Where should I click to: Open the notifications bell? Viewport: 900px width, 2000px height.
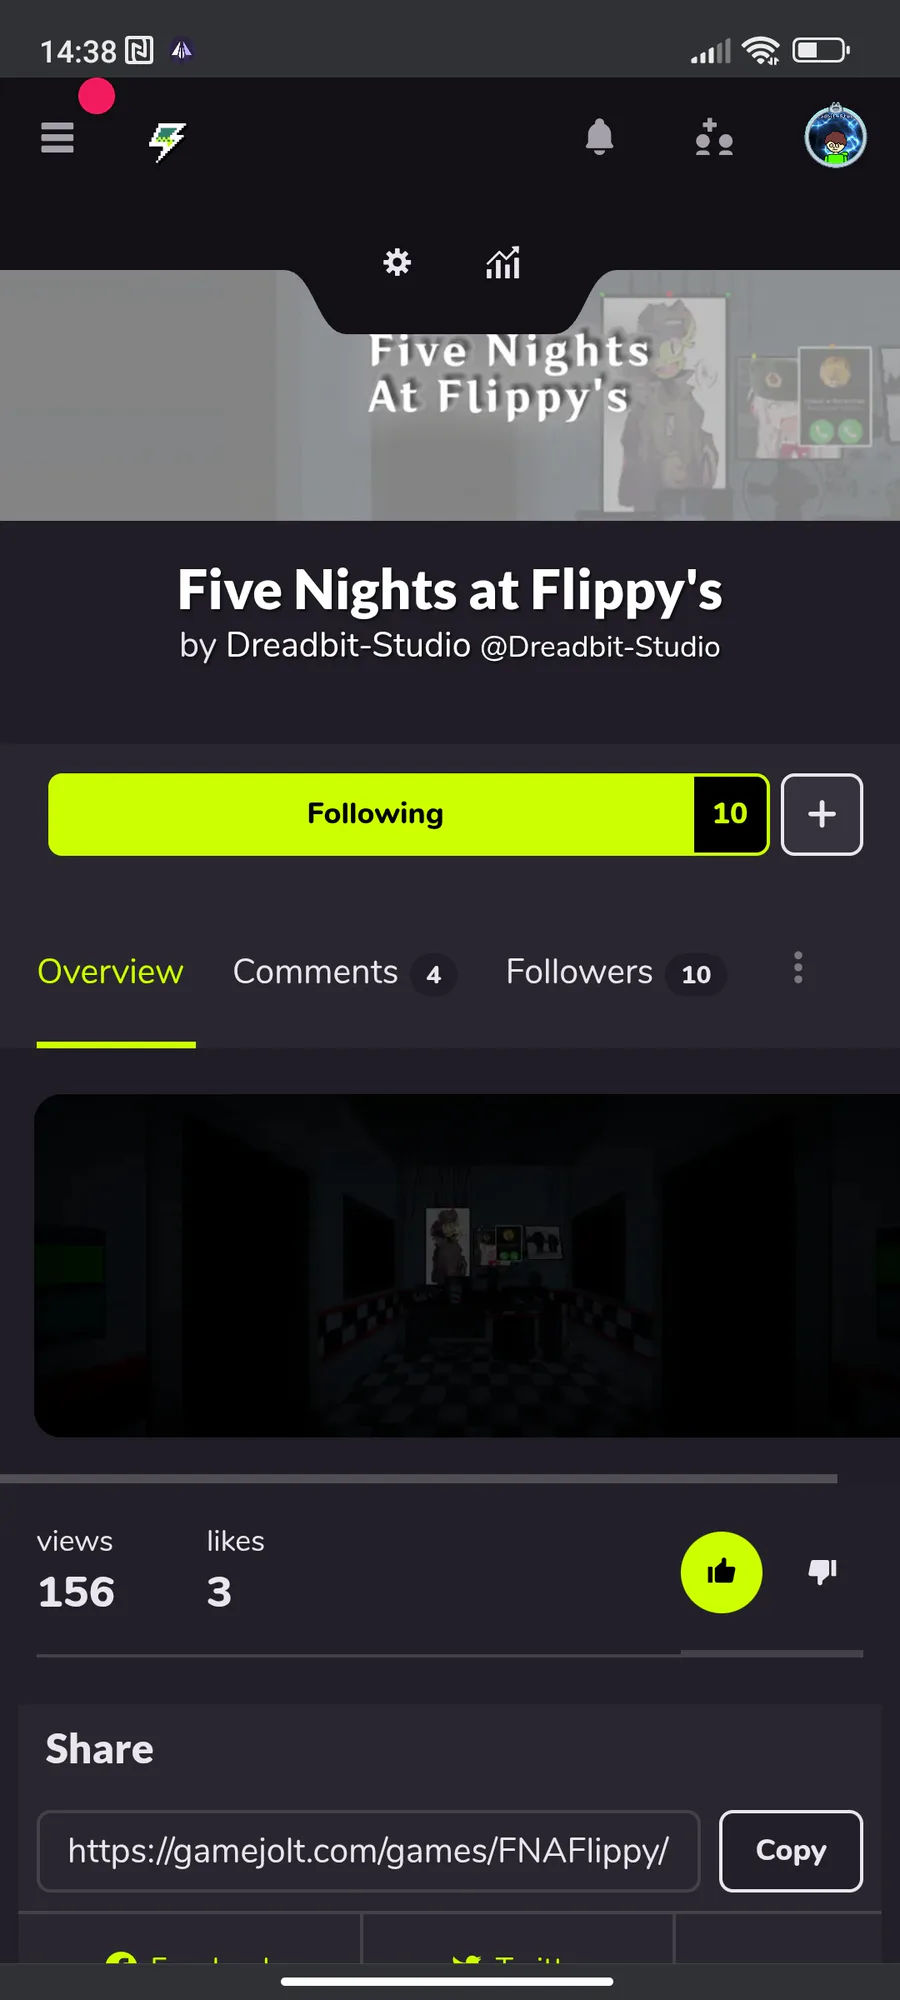[x=599, y=137]
